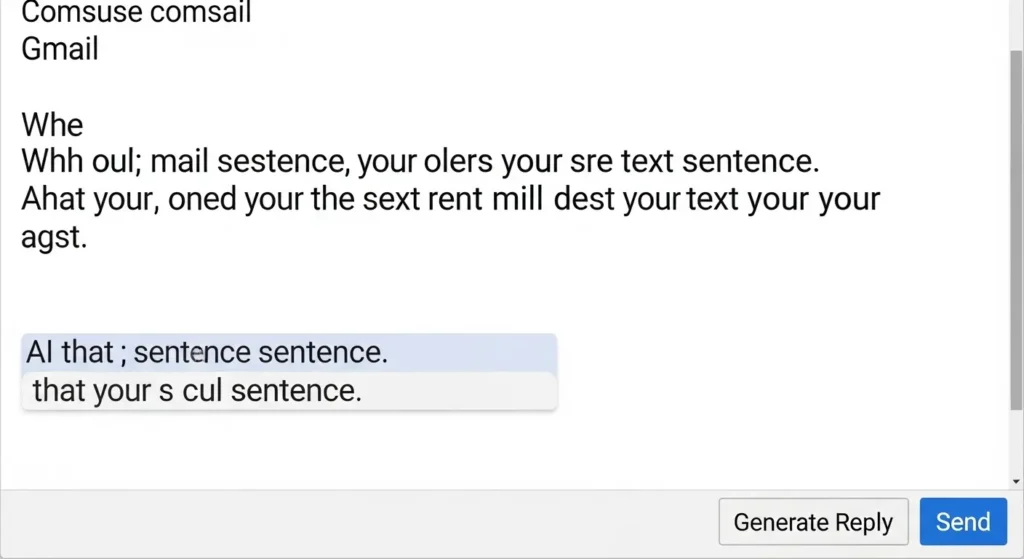Select the highlighted suggestion "AI that ; sentence sentence."
This screenshot has height=559, width=1024.
(288, 352)
